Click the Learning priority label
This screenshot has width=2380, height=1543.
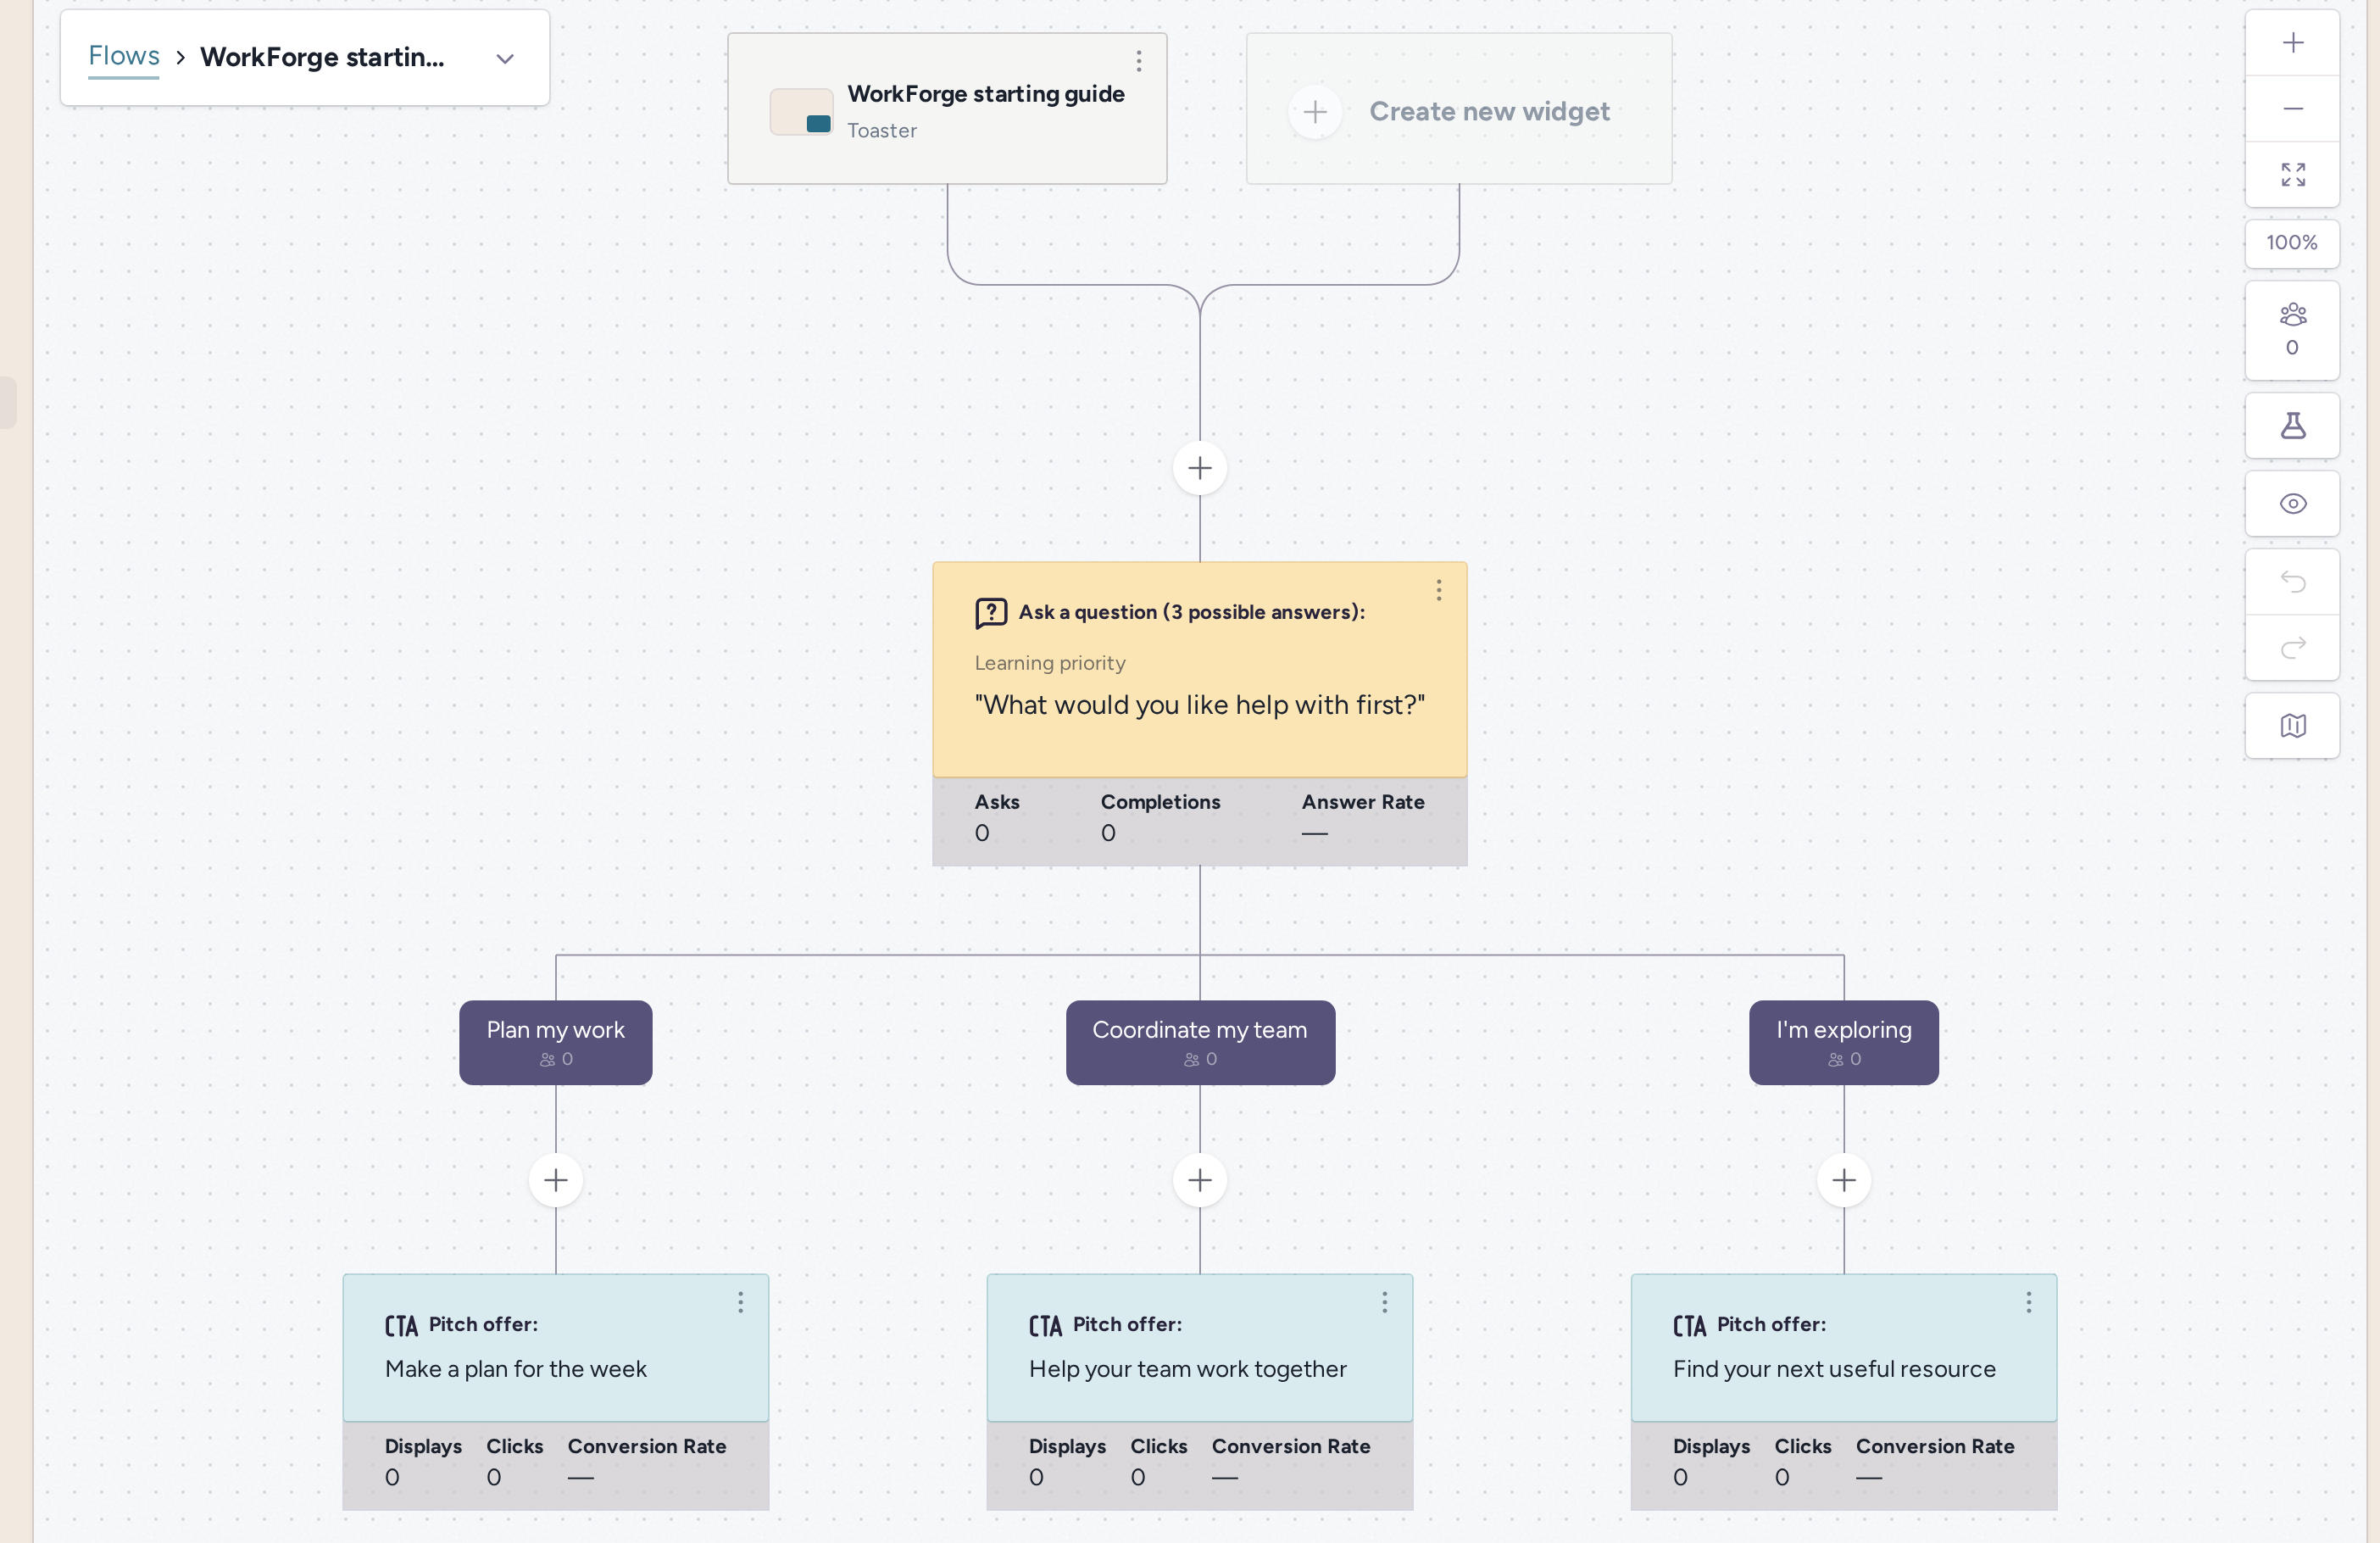coord(1049,663)
